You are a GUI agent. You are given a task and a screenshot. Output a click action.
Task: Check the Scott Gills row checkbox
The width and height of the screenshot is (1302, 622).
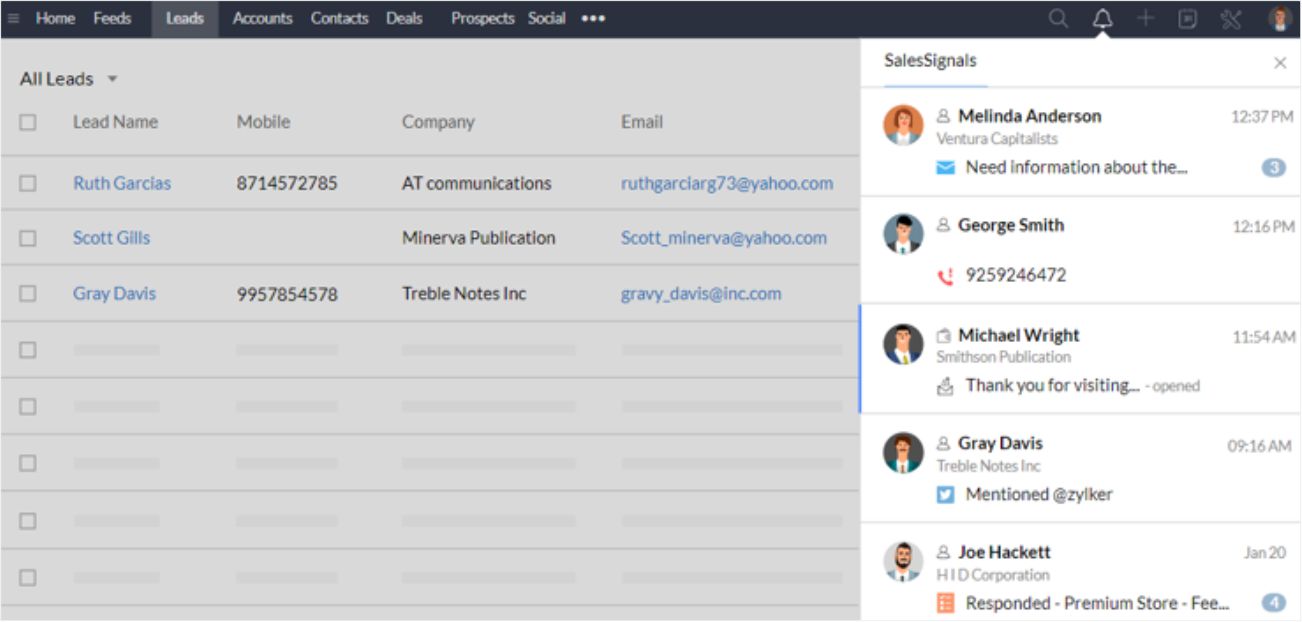[28, 238]
